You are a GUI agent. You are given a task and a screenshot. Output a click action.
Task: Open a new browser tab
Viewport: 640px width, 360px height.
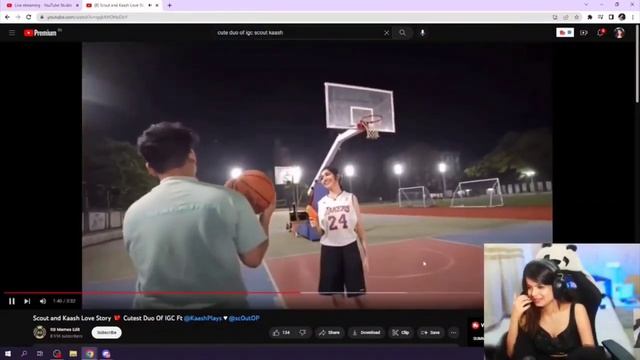(169, 5)
